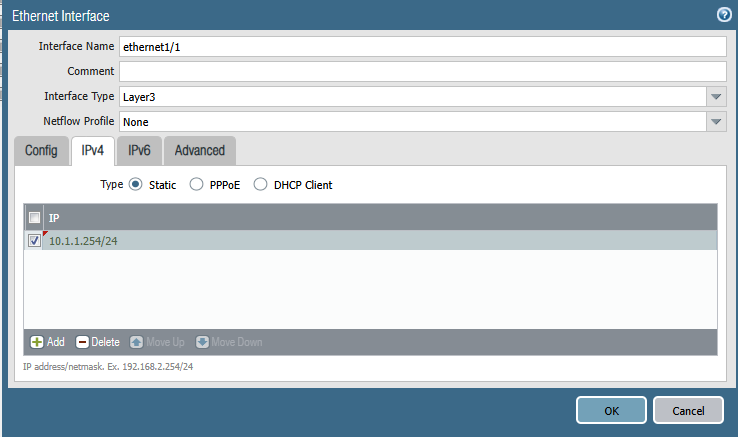Switch to the IPv4 tab
Image resolution: width=738 pixels, height=437 pixels.
coord(93,151)
